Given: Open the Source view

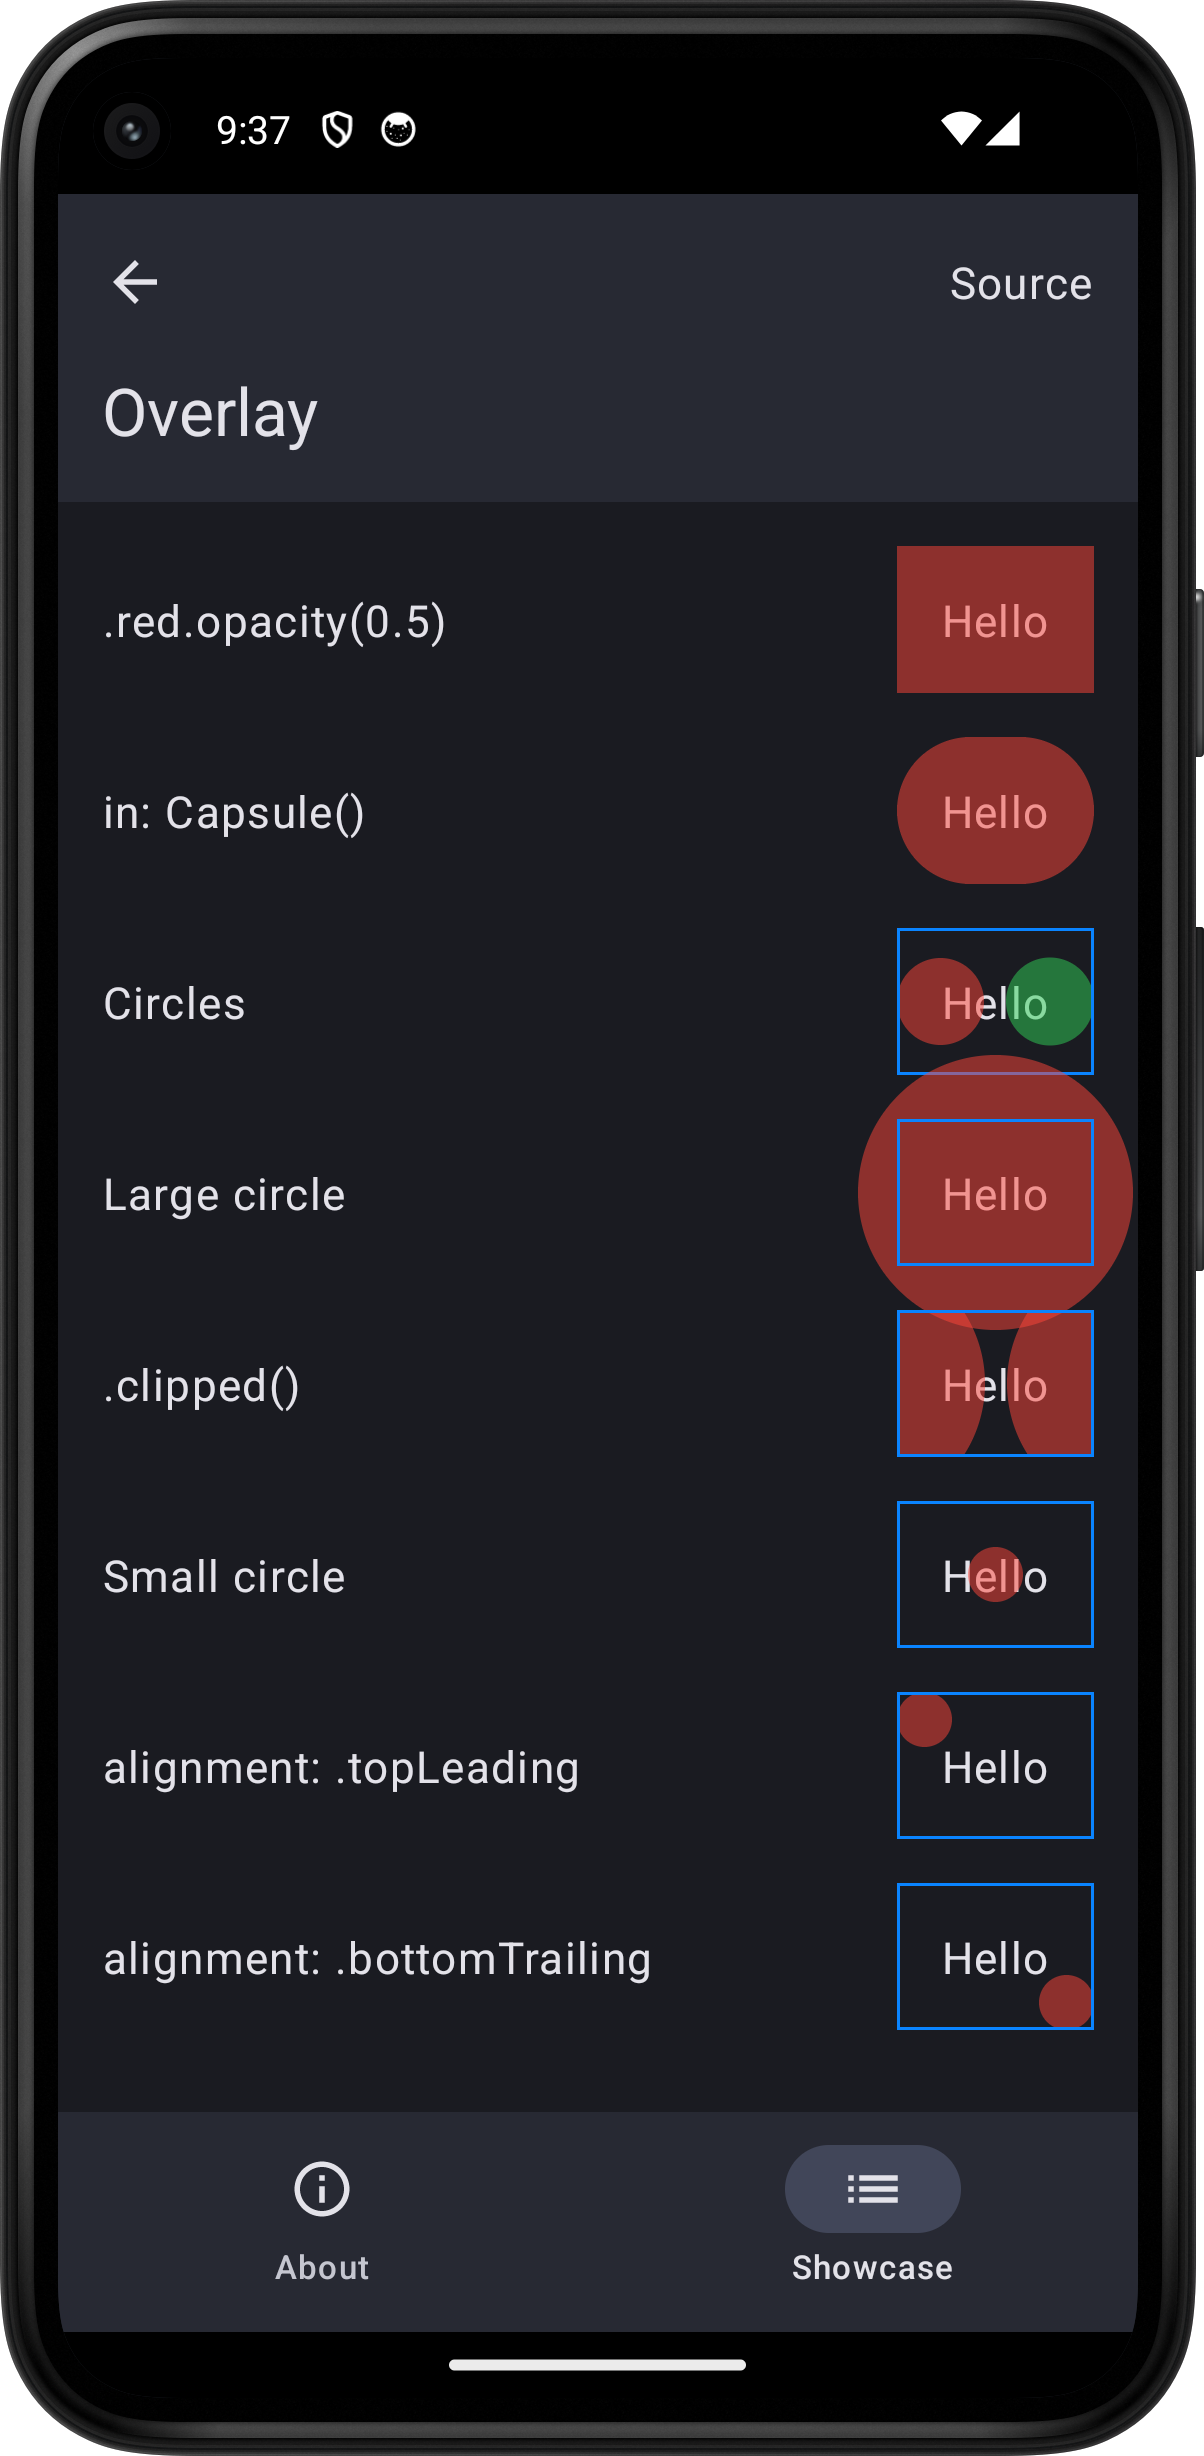Looking at the screenshot, I should tap(1020, 283).
